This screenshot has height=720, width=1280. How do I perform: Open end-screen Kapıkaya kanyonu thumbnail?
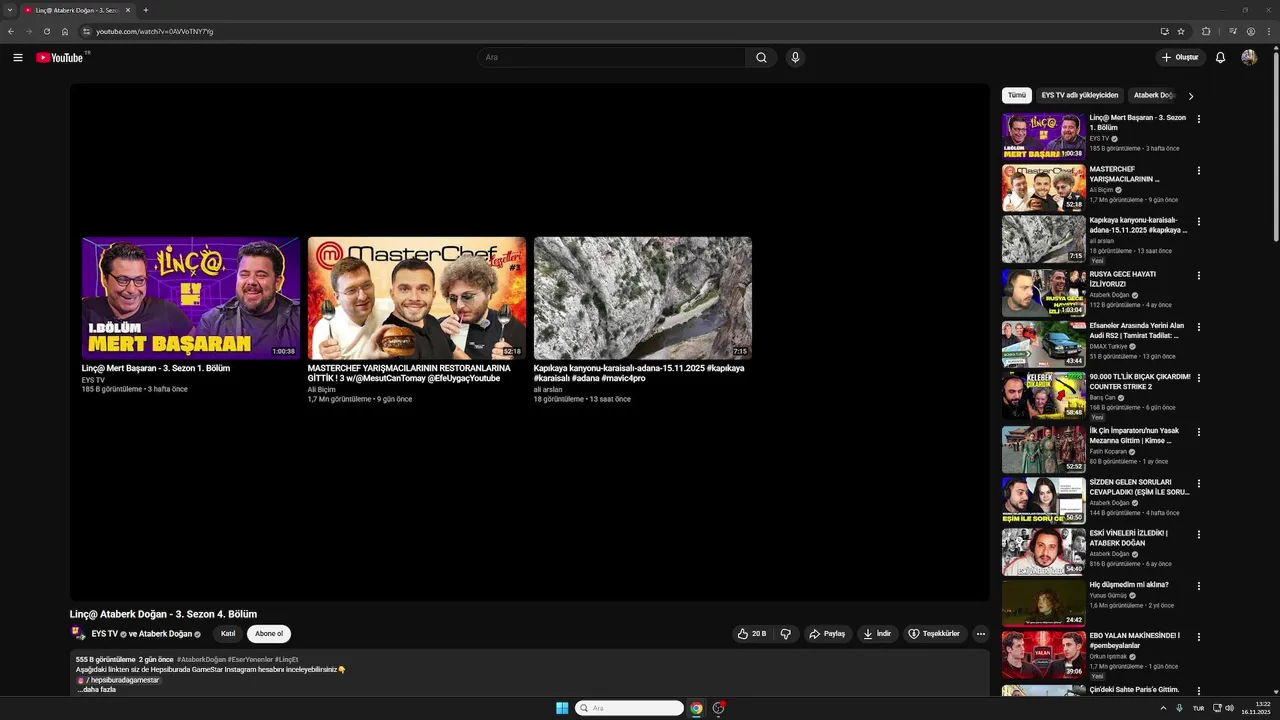643,298
